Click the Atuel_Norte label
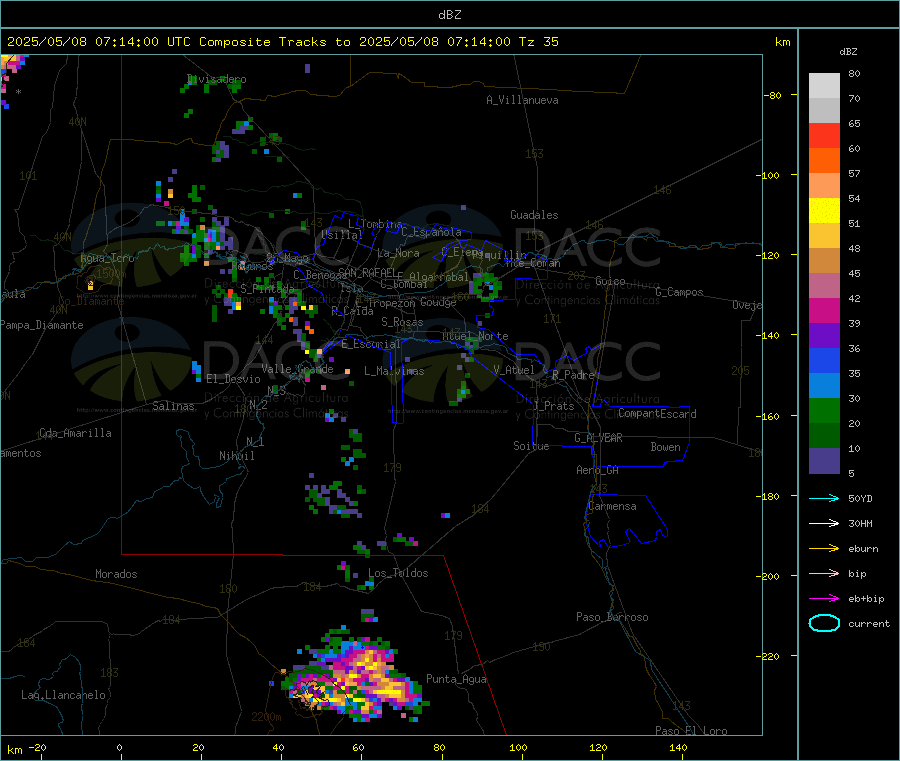 click(475, 336)
